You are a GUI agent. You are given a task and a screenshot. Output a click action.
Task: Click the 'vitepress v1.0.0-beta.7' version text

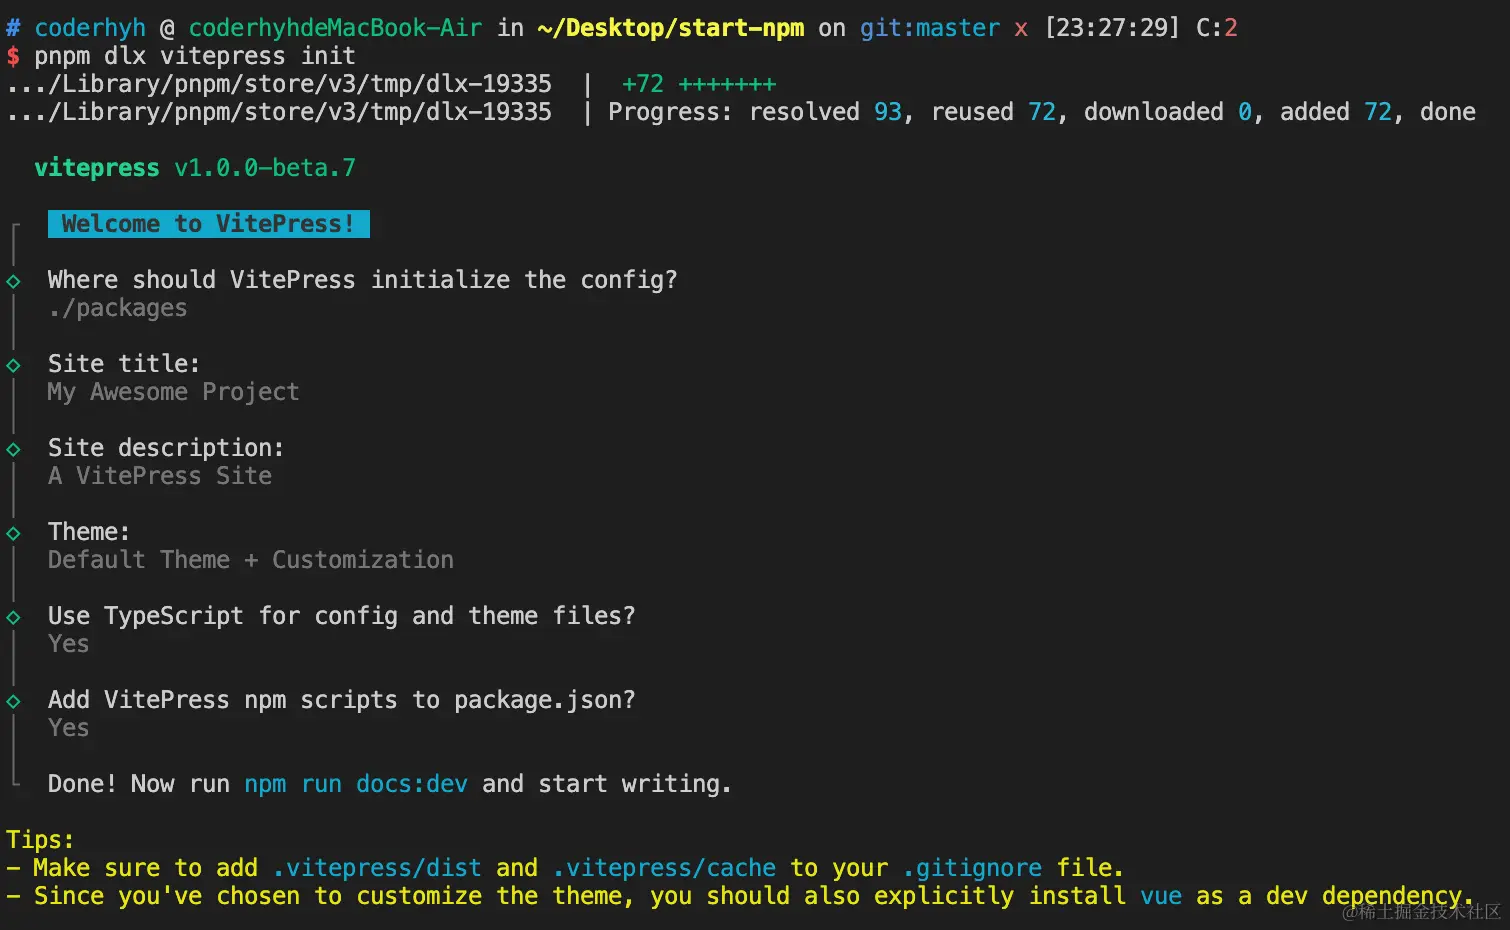point(195,168)
